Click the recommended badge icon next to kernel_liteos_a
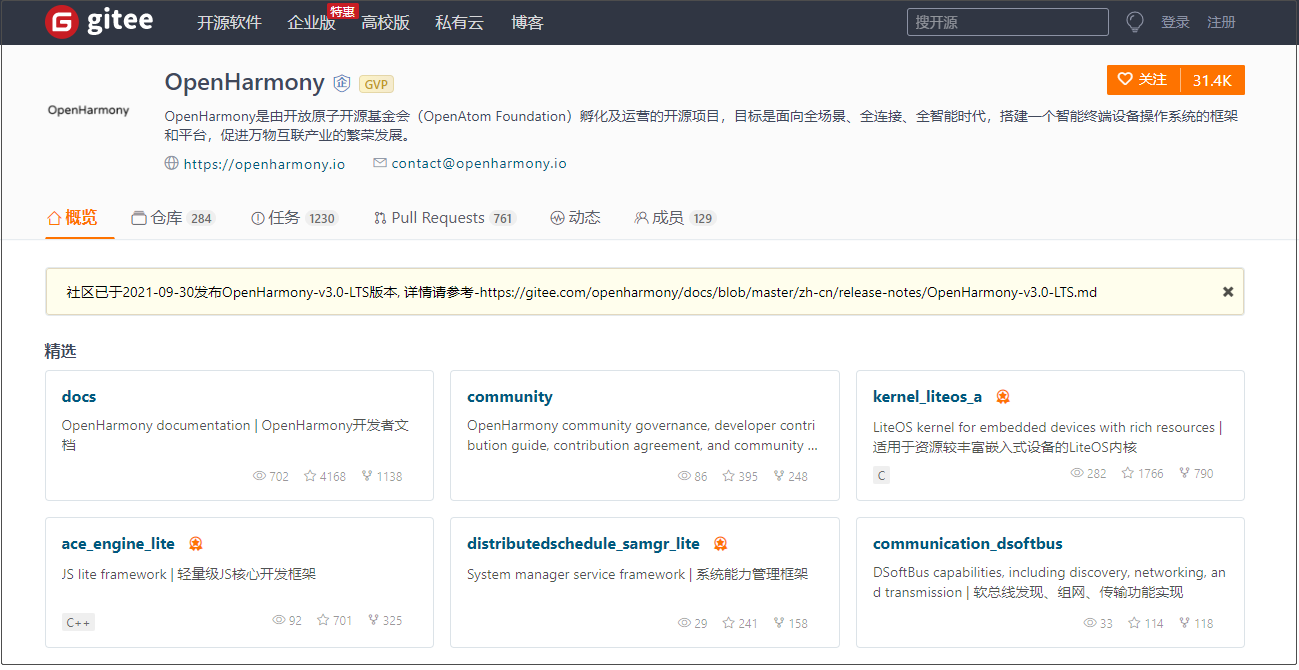1299x670 pixels. tap(1002, 397)
